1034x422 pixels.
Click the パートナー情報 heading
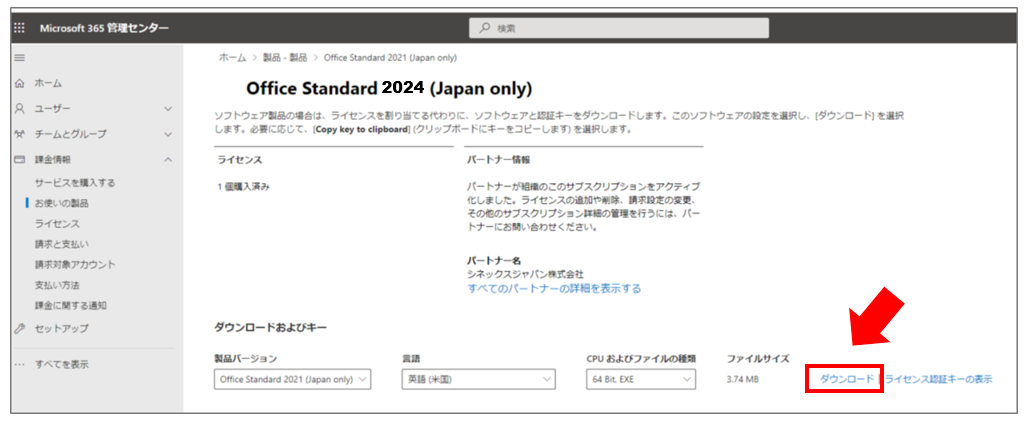pos(499,160)
